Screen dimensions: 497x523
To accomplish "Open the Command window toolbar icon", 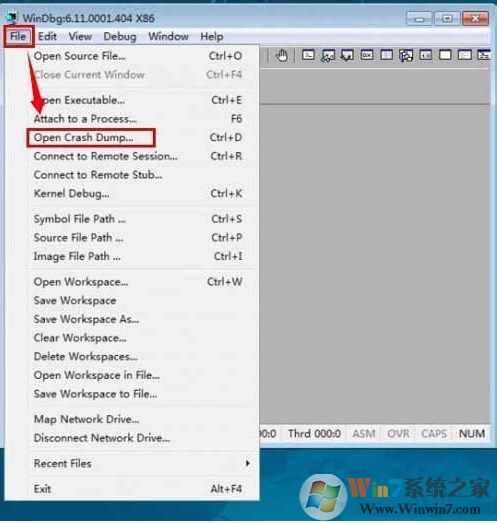I will [308, 55].
